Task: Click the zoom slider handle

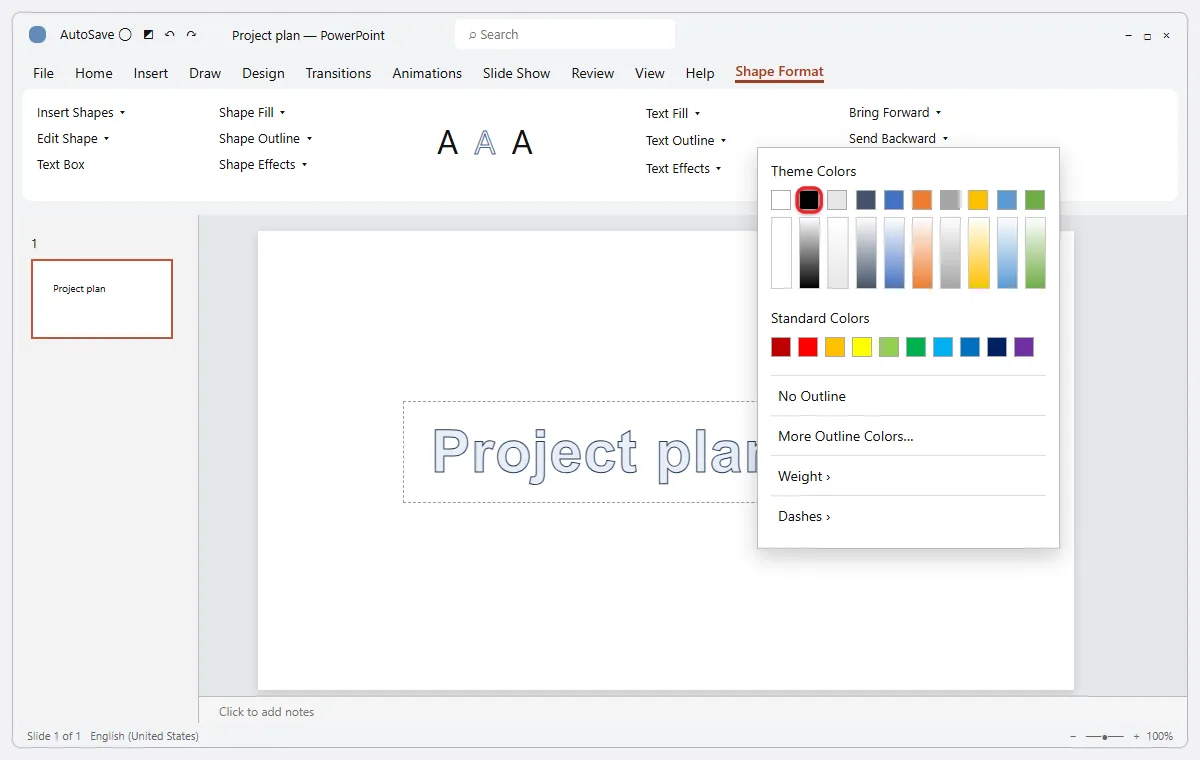Action: (x=1104, y=736)
